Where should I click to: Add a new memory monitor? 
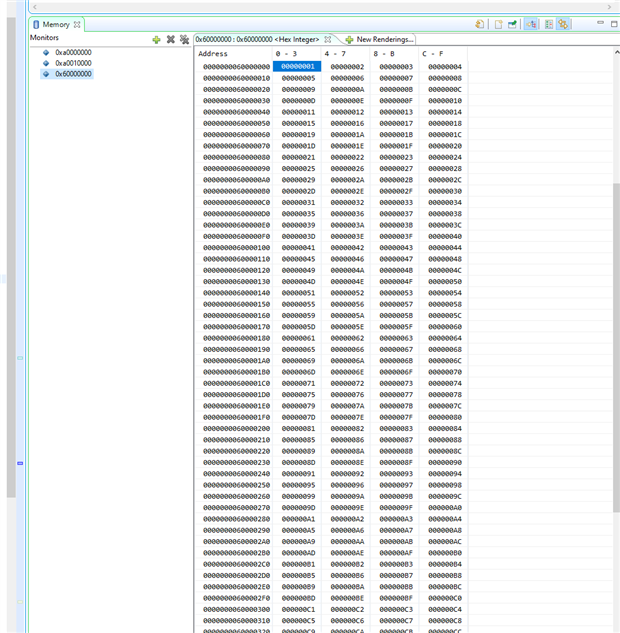point(156,39)
